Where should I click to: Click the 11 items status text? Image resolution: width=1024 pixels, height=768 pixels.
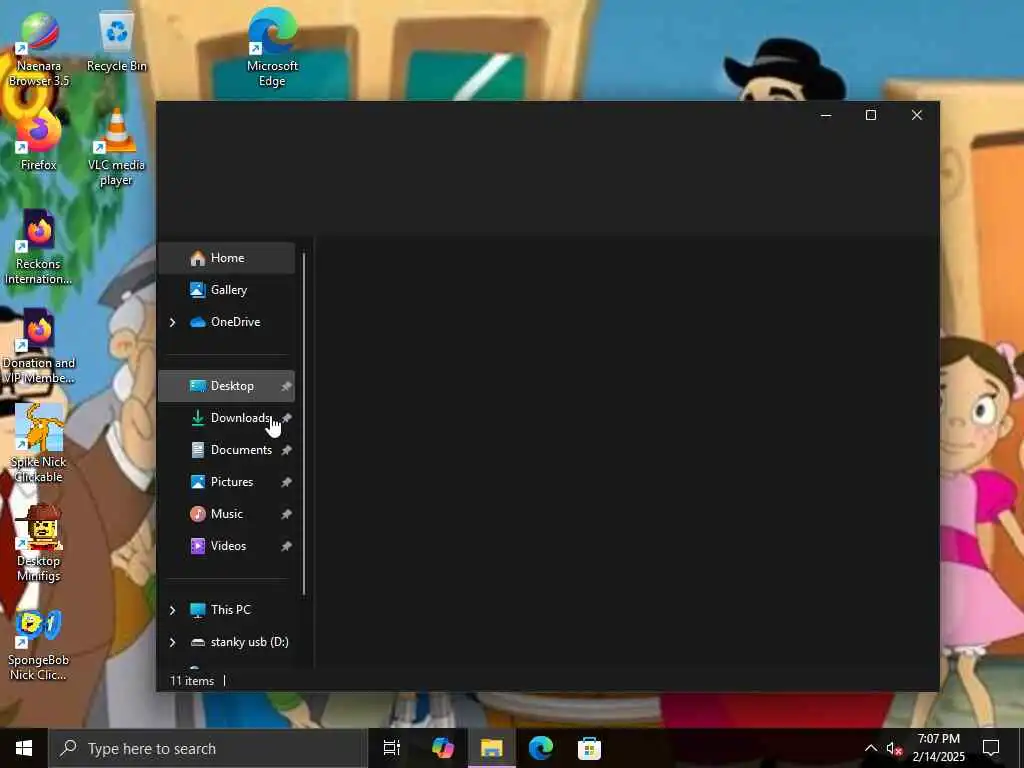[192, 680]
